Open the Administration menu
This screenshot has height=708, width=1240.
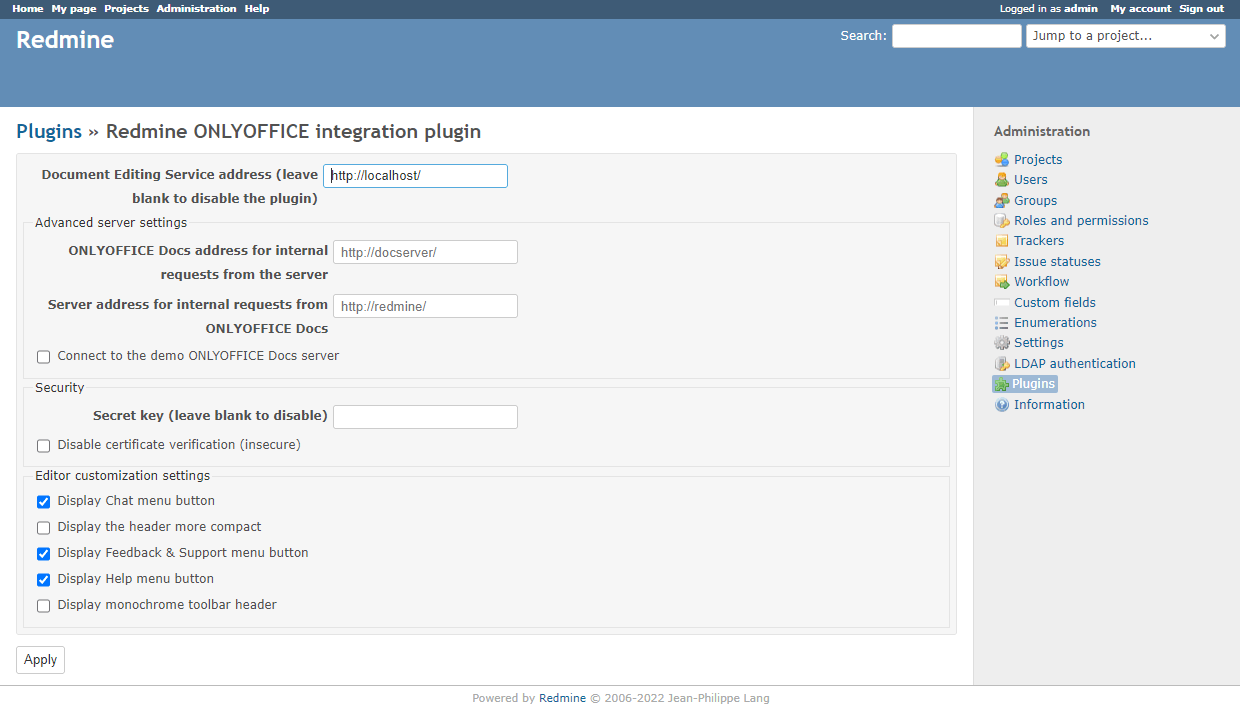[x=196, y=8]
